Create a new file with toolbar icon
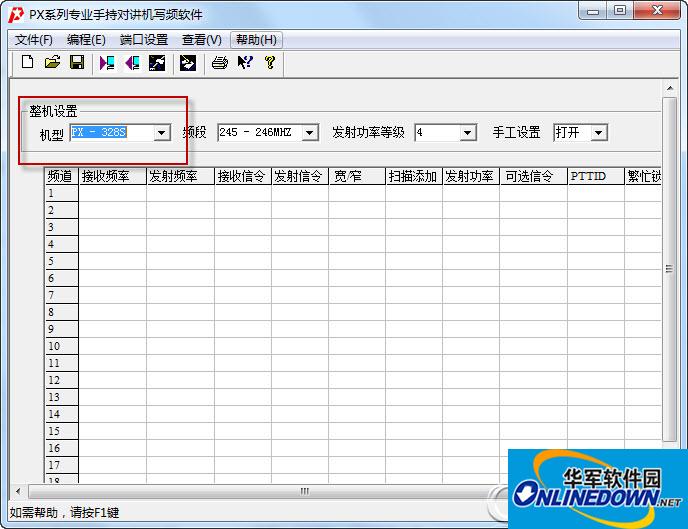Screen dimensions: 688x529 click(x=27, y=63)
